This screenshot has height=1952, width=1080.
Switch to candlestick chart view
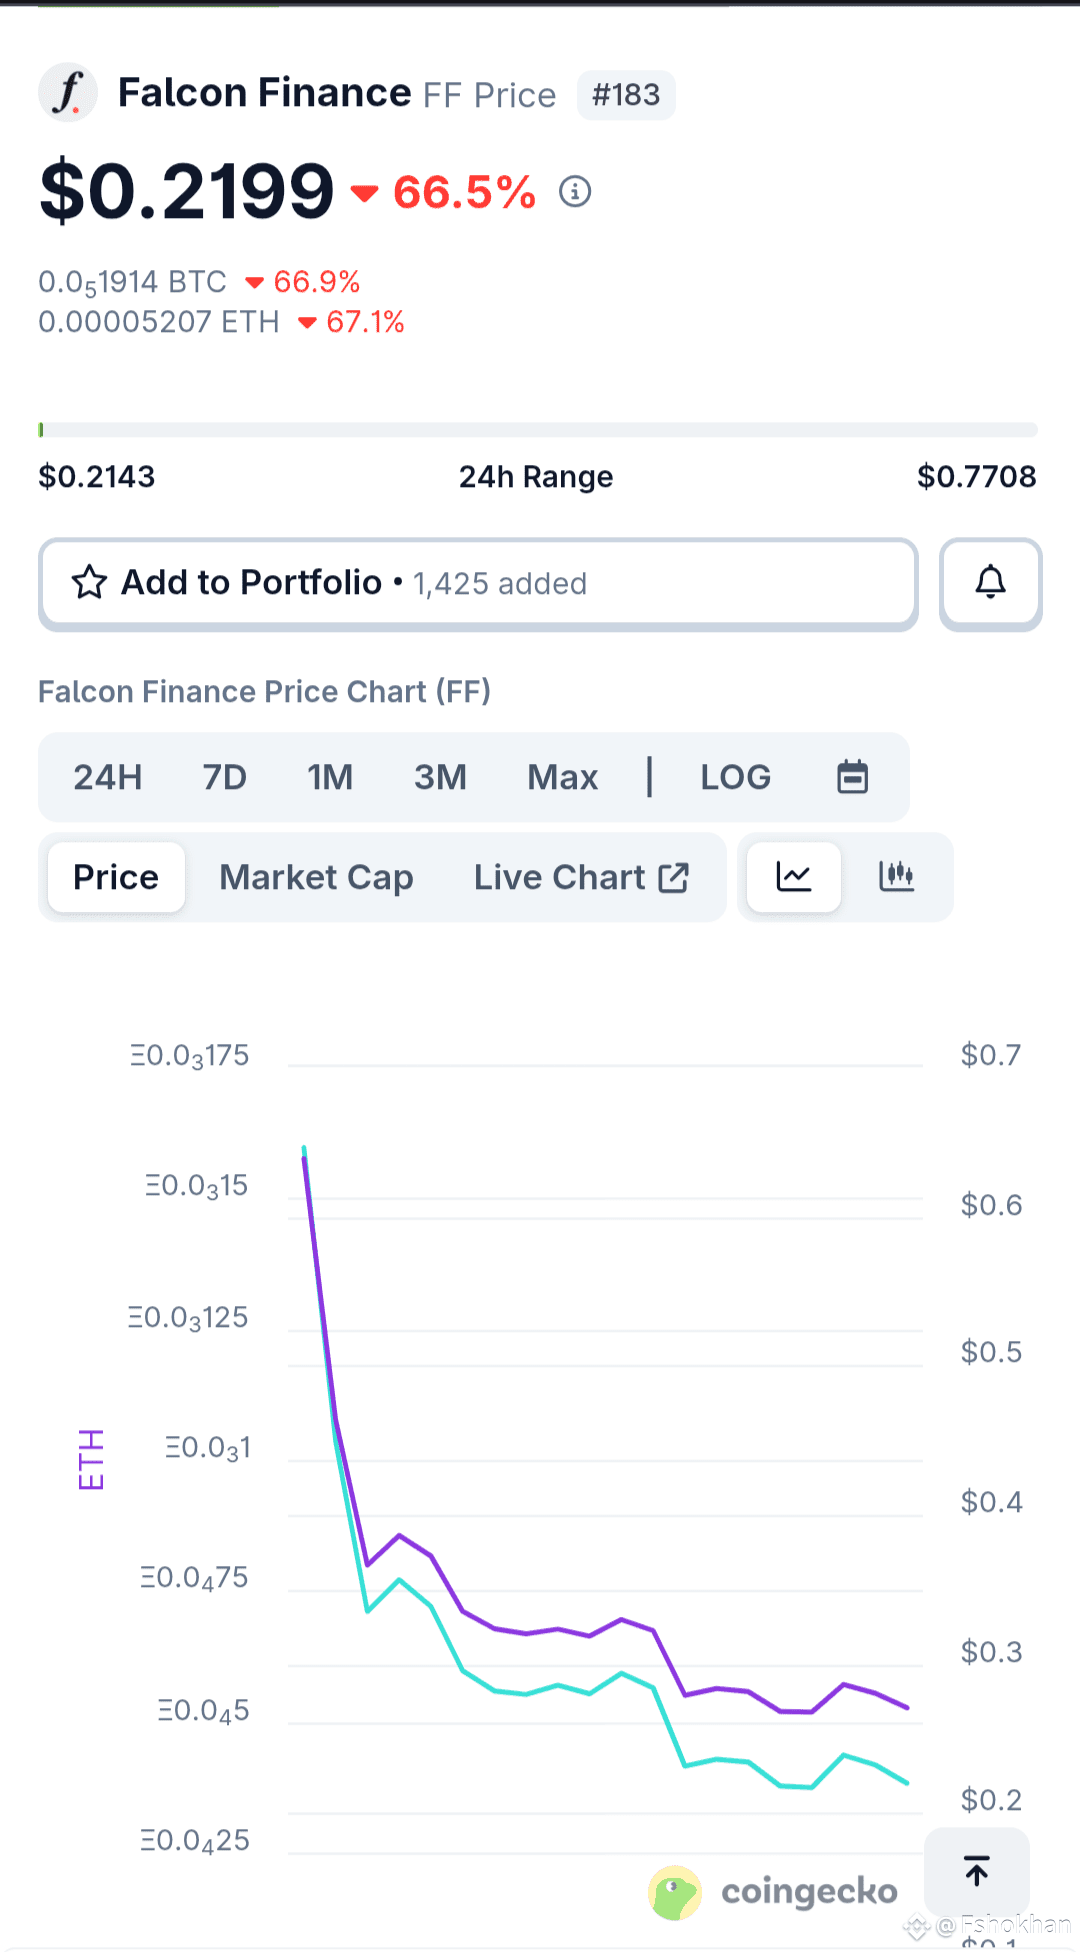pos(896,877)
